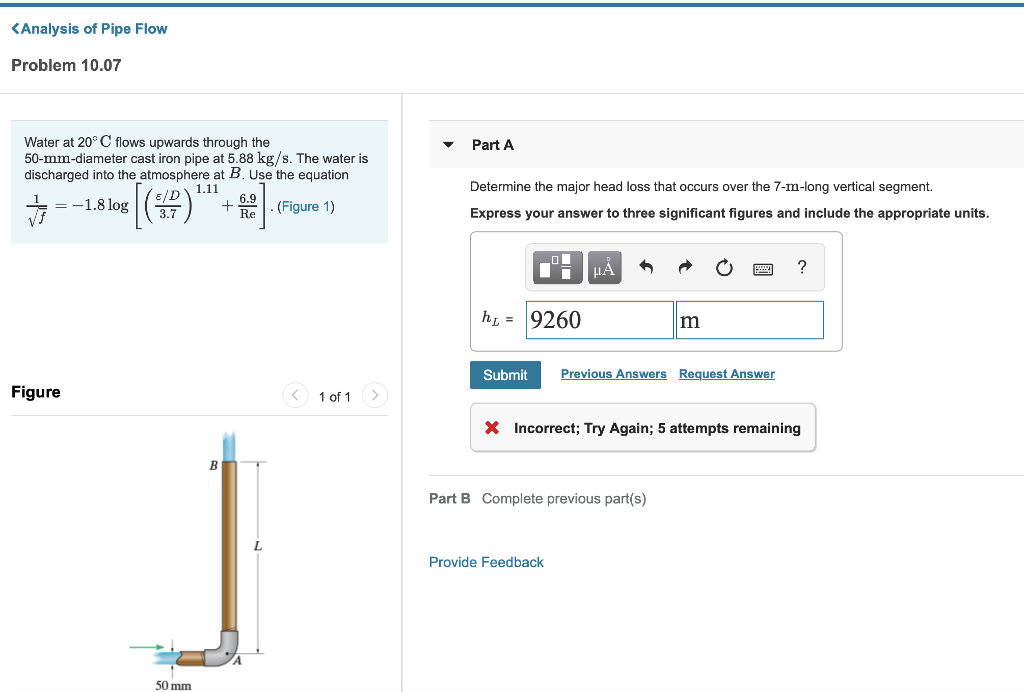This screenshot has width=1024, height=692.
Task: Open the Figure 1 link in problem statement
Action: [x=305, y=206]
